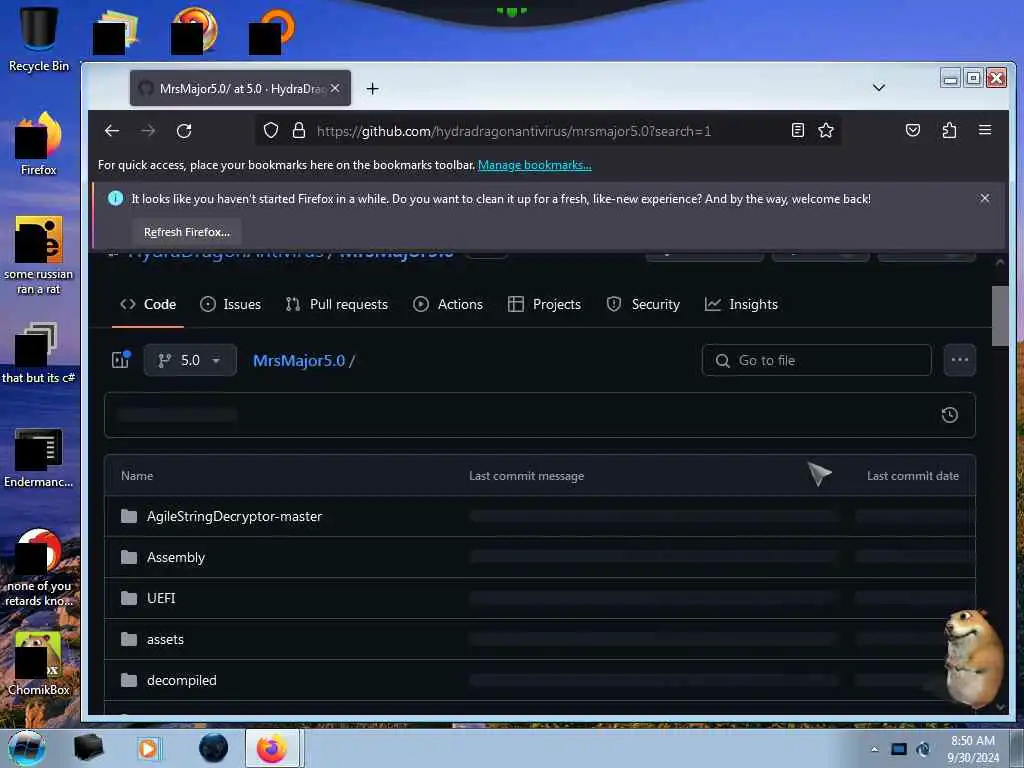The image size is (1024, 768).
Task: Click the Name column header
Action: pos(137,475)
